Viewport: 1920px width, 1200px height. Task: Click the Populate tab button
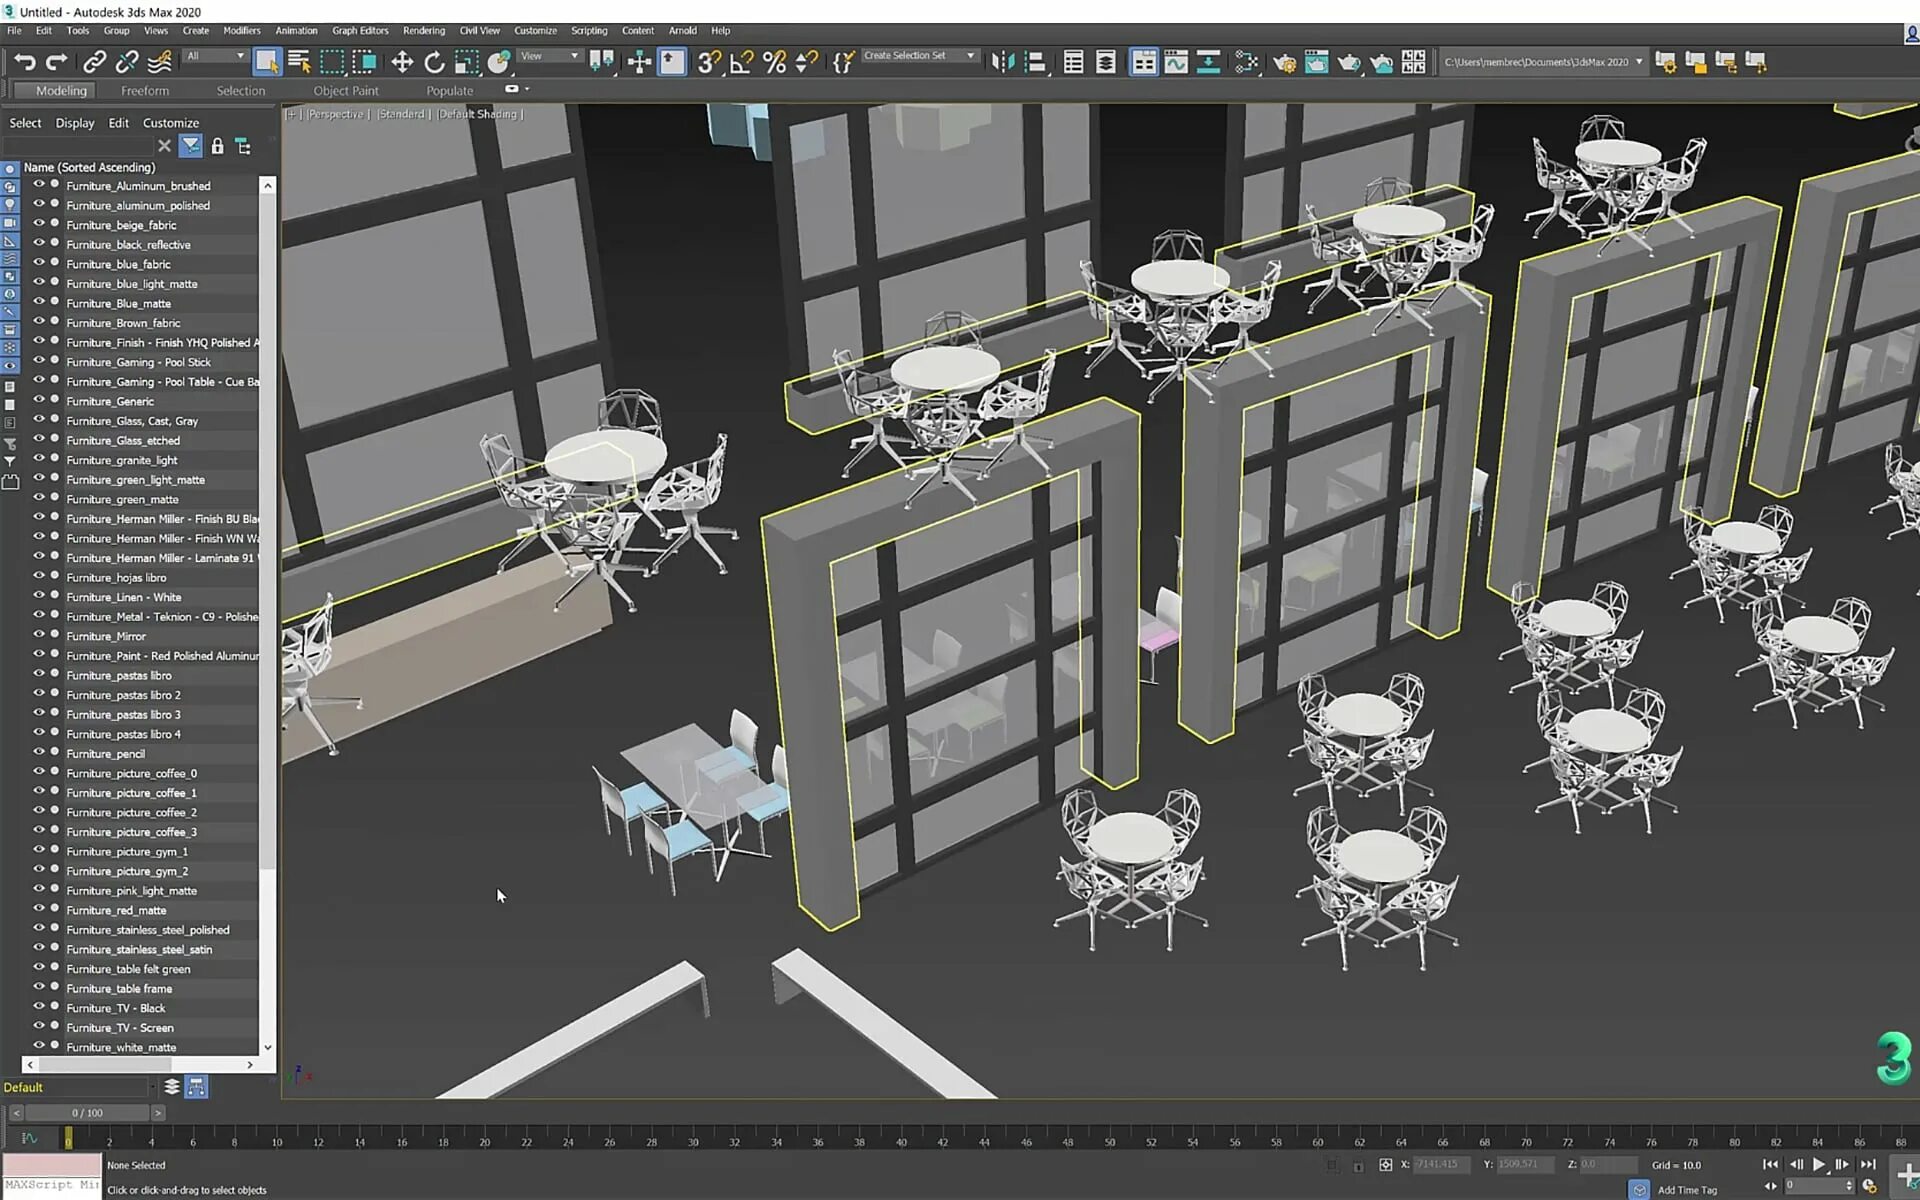[449, 88]
